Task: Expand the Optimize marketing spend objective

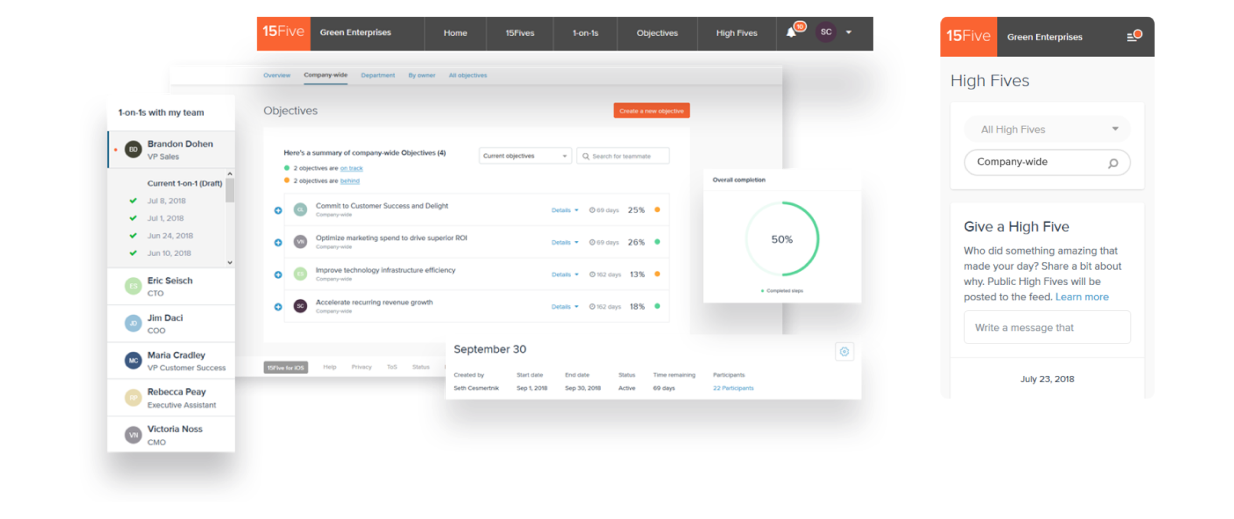Action: [x=278, y=242]
